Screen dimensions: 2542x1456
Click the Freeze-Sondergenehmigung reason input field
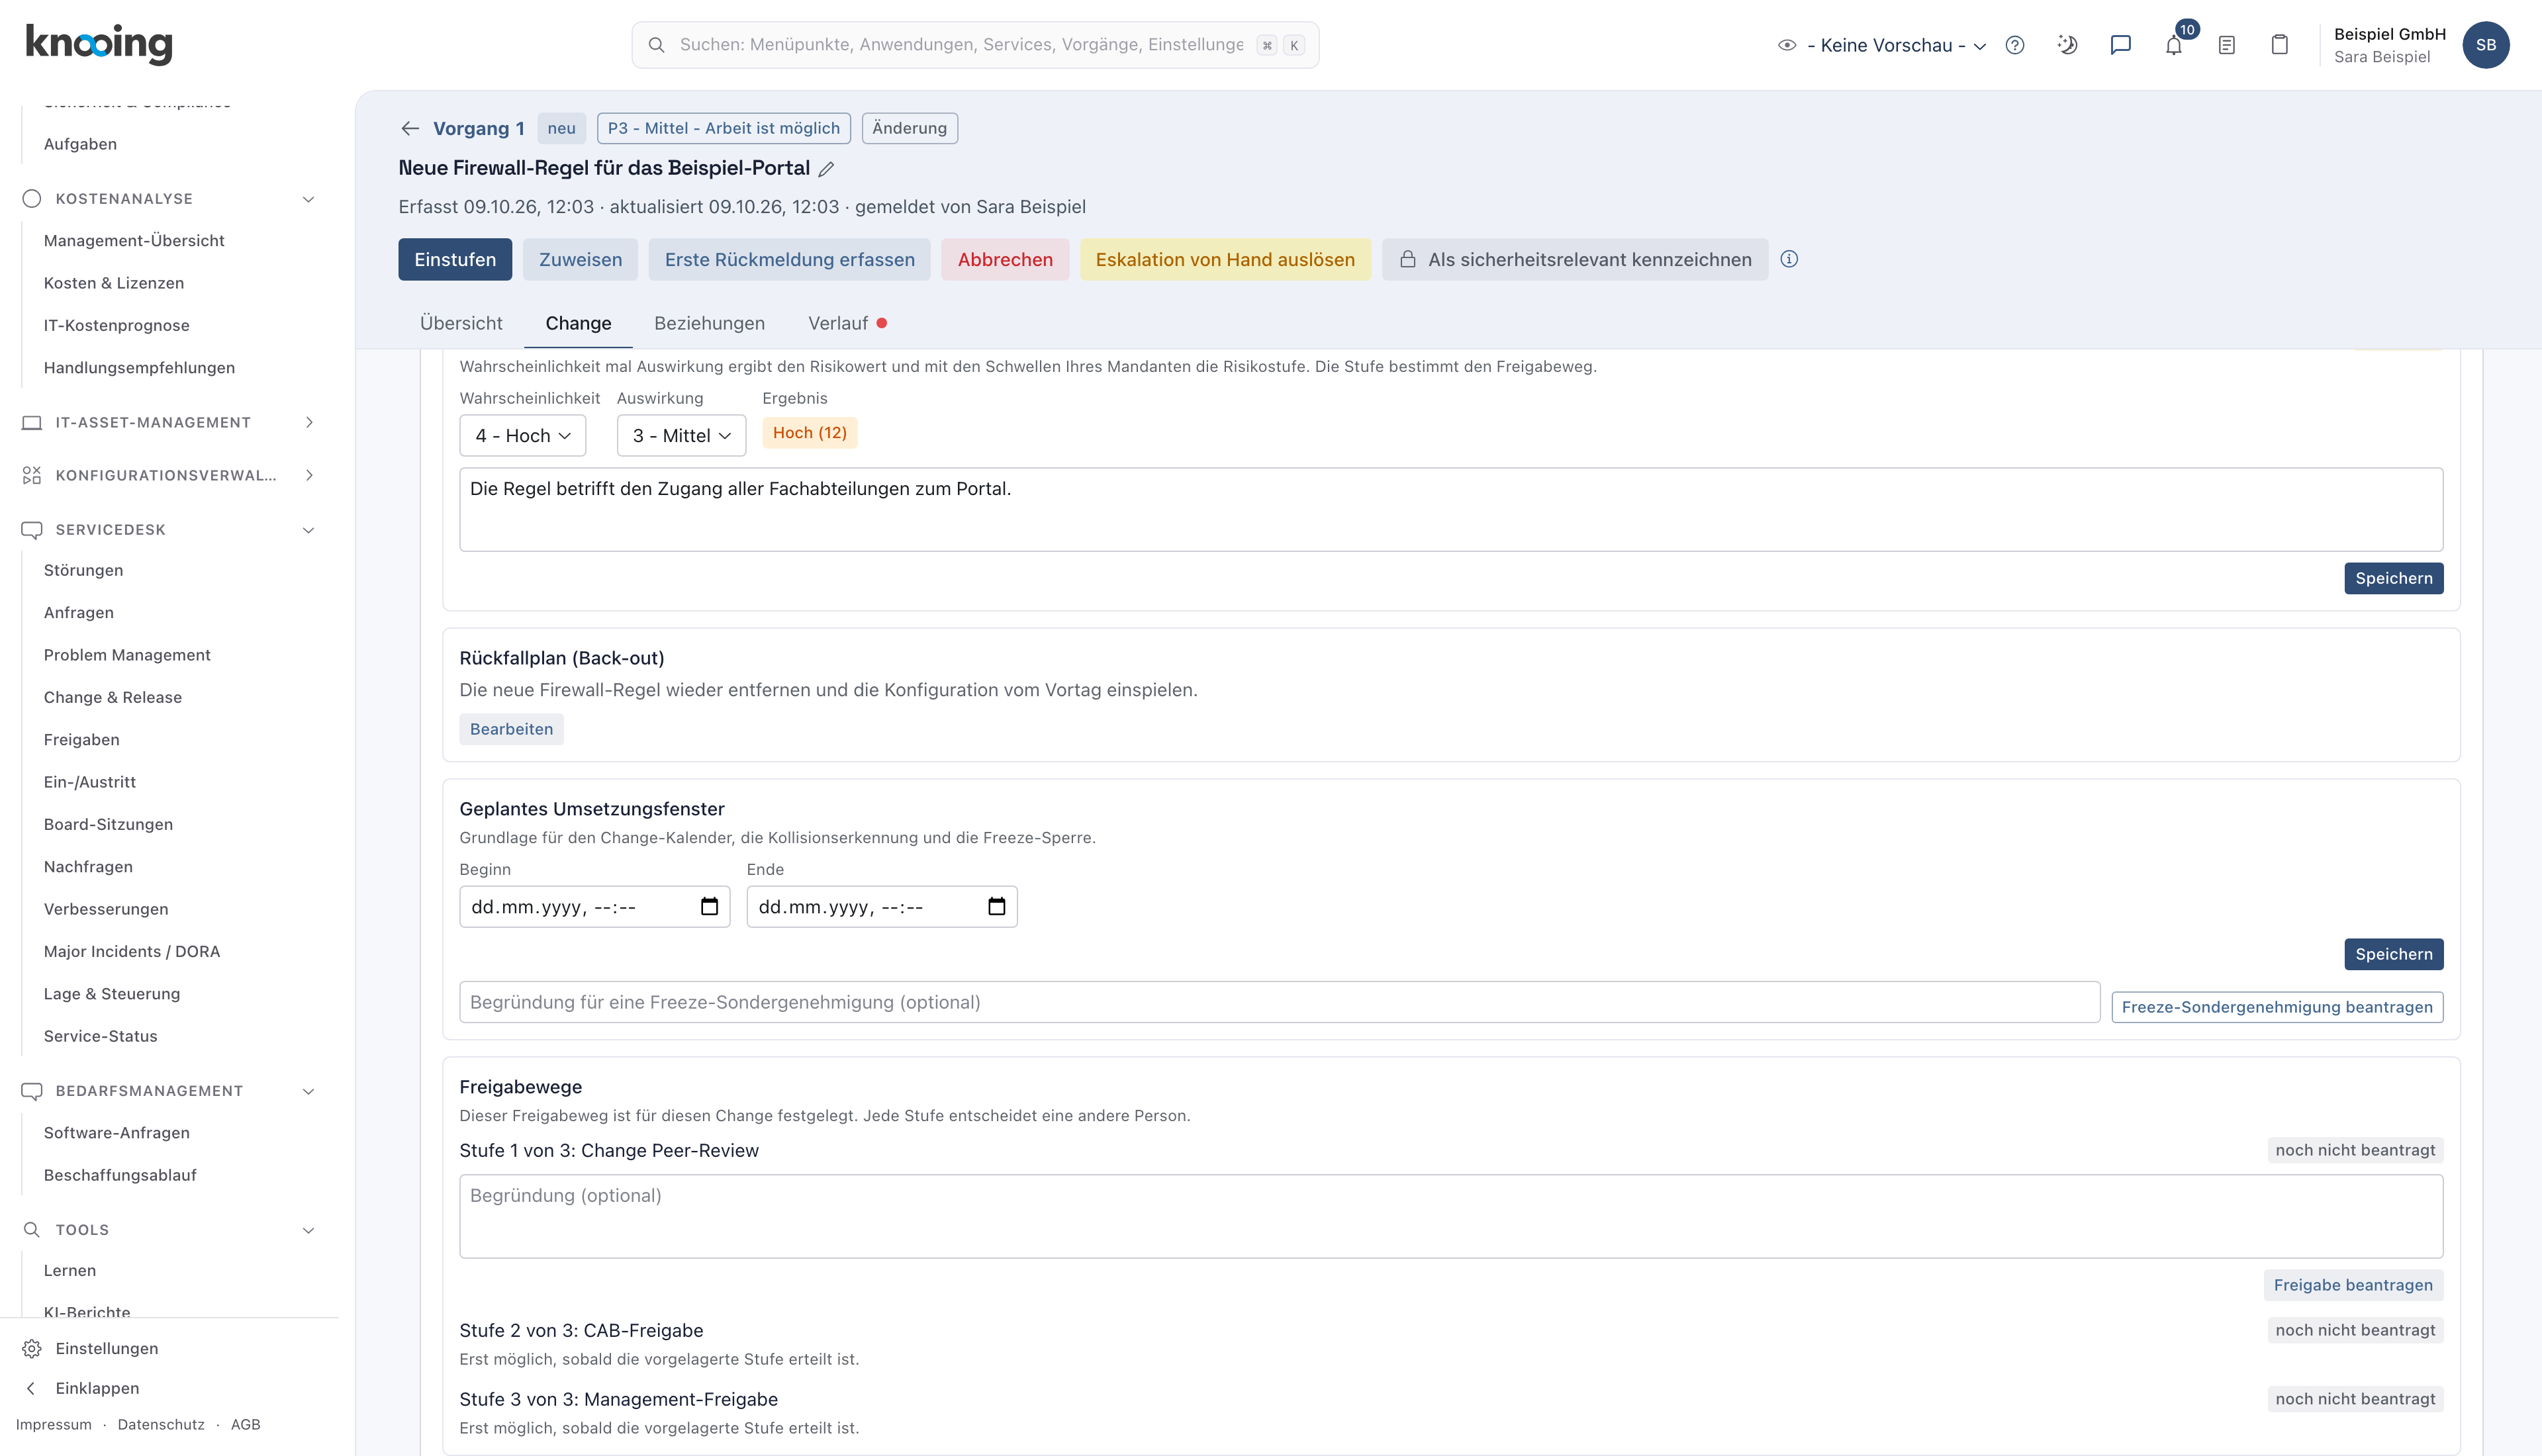click(x=1279, y=1002)
